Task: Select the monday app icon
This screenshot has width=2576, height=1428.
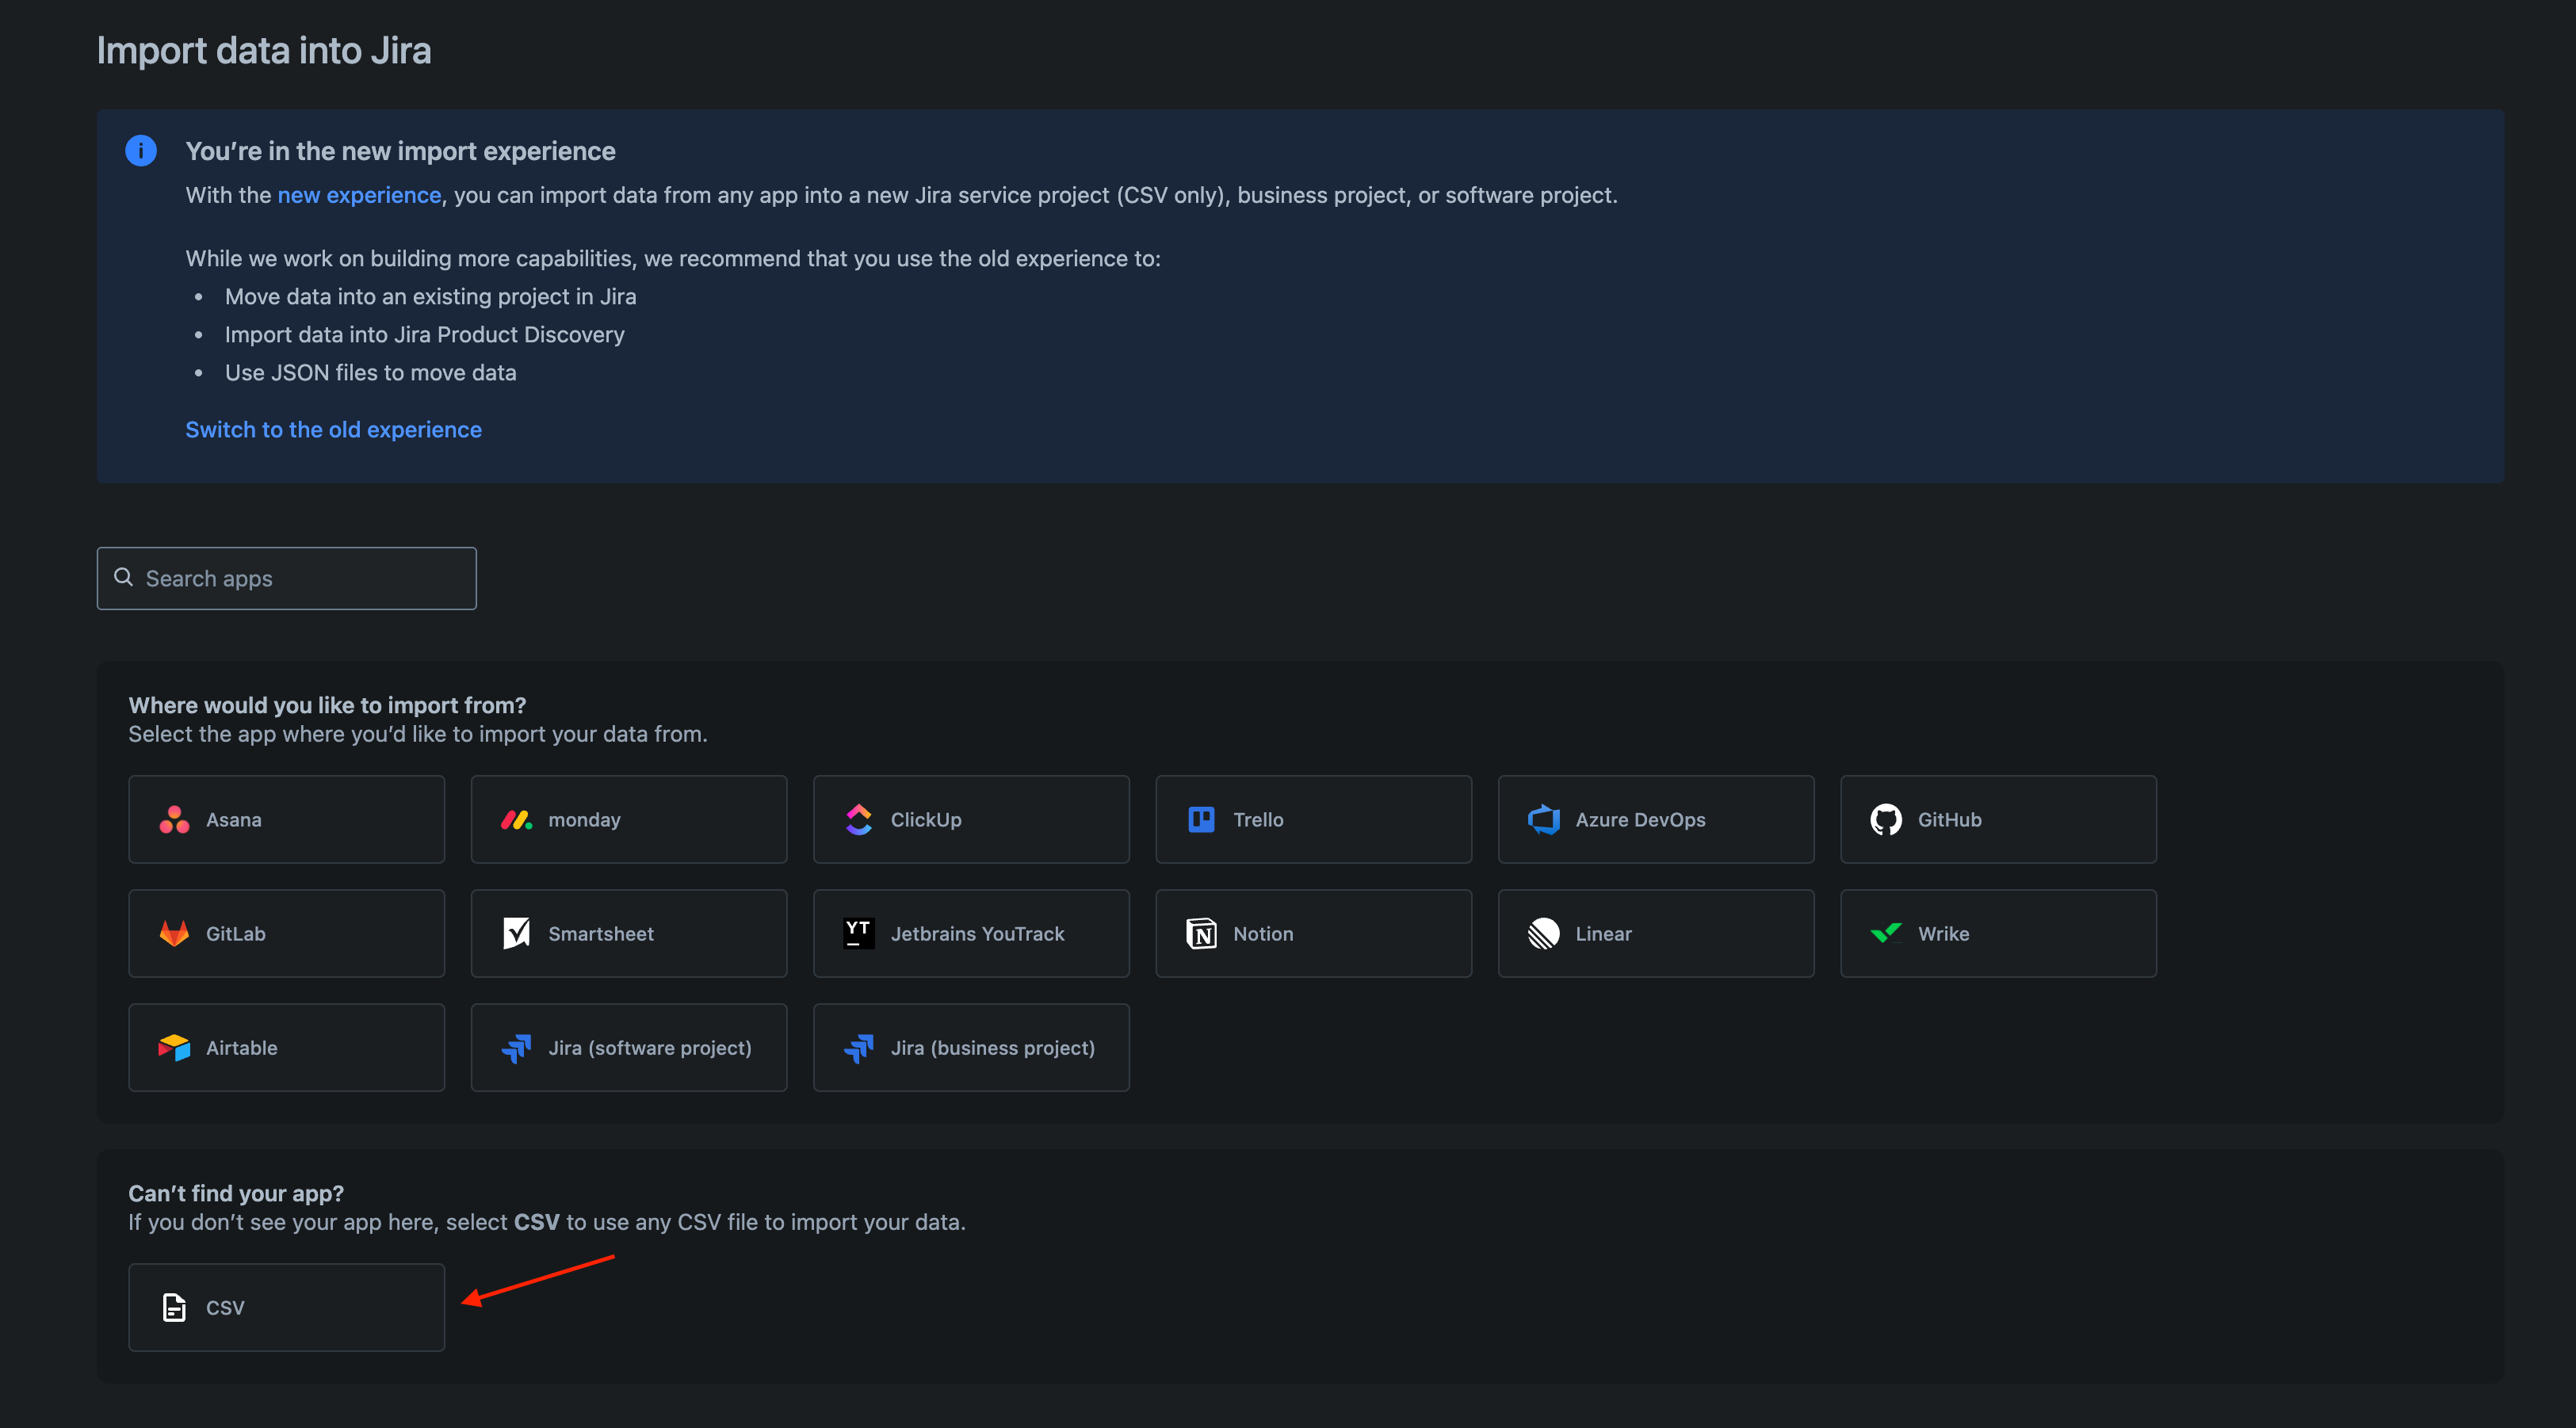Action: (x=516, y=819)
